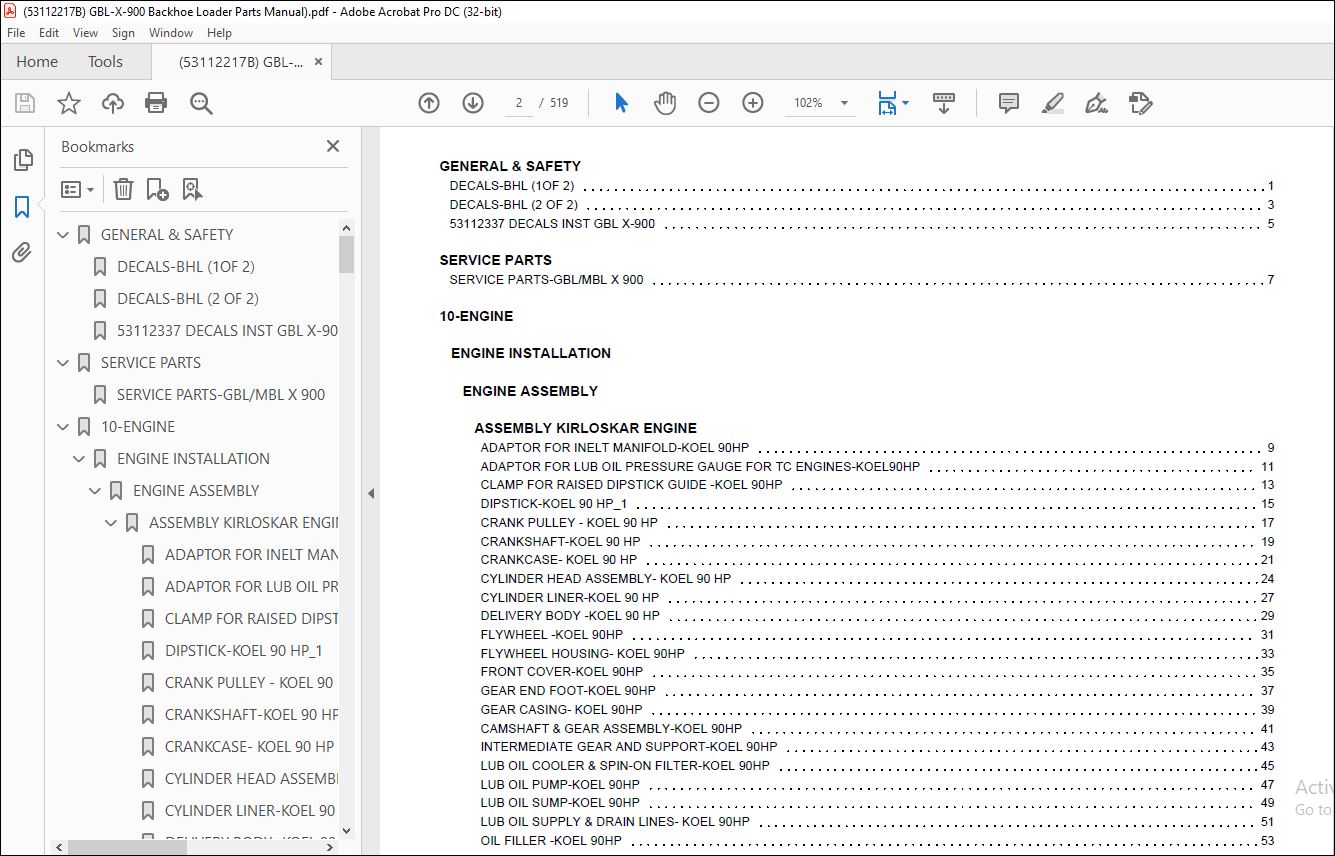Close the (53112217B) GBL document tab
This screenshot has width=1335, height=856.
click(318, 62)
